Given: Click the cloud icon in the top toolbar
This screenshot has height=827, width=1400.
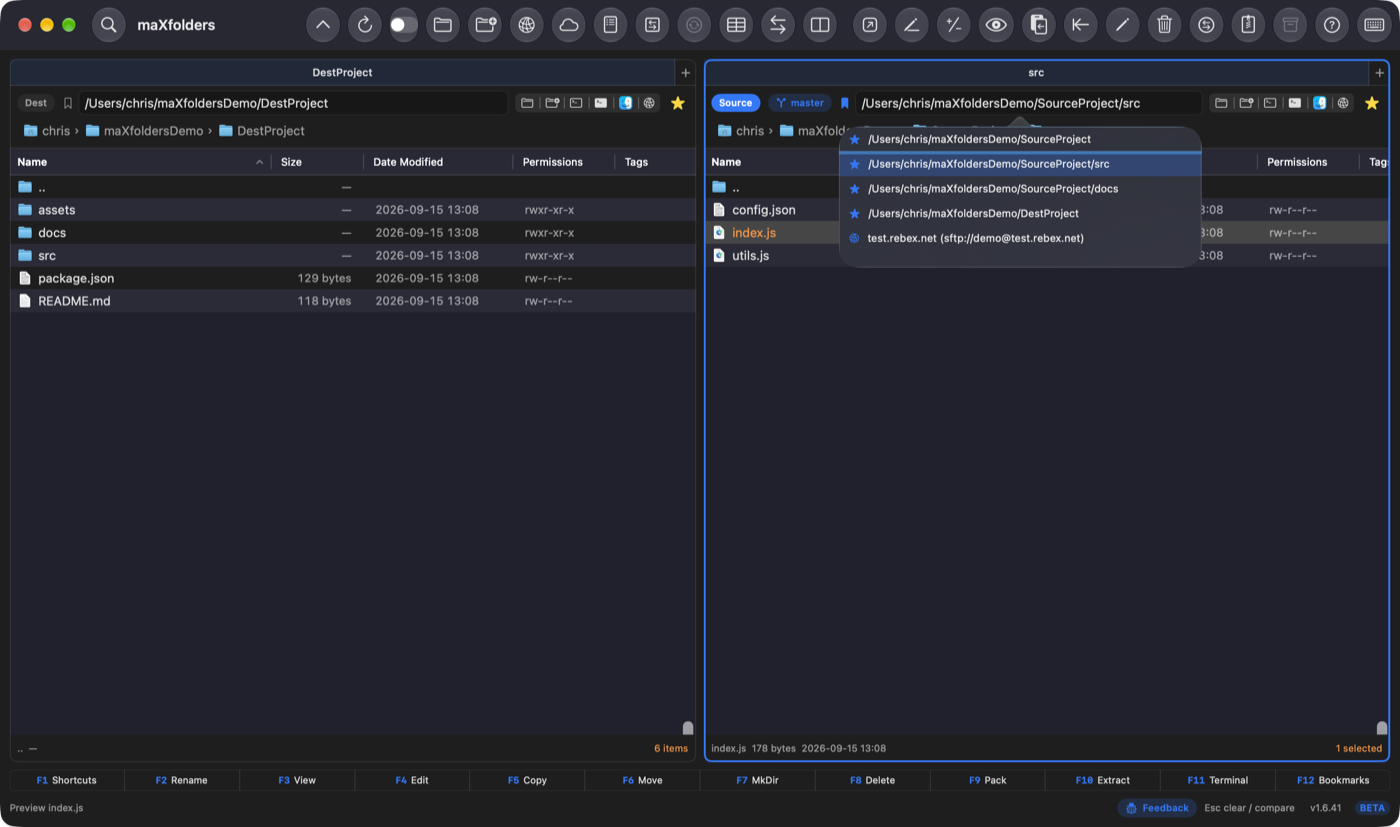Looking at the screenshot, I should pyautogui.click(x=568, y=25).
